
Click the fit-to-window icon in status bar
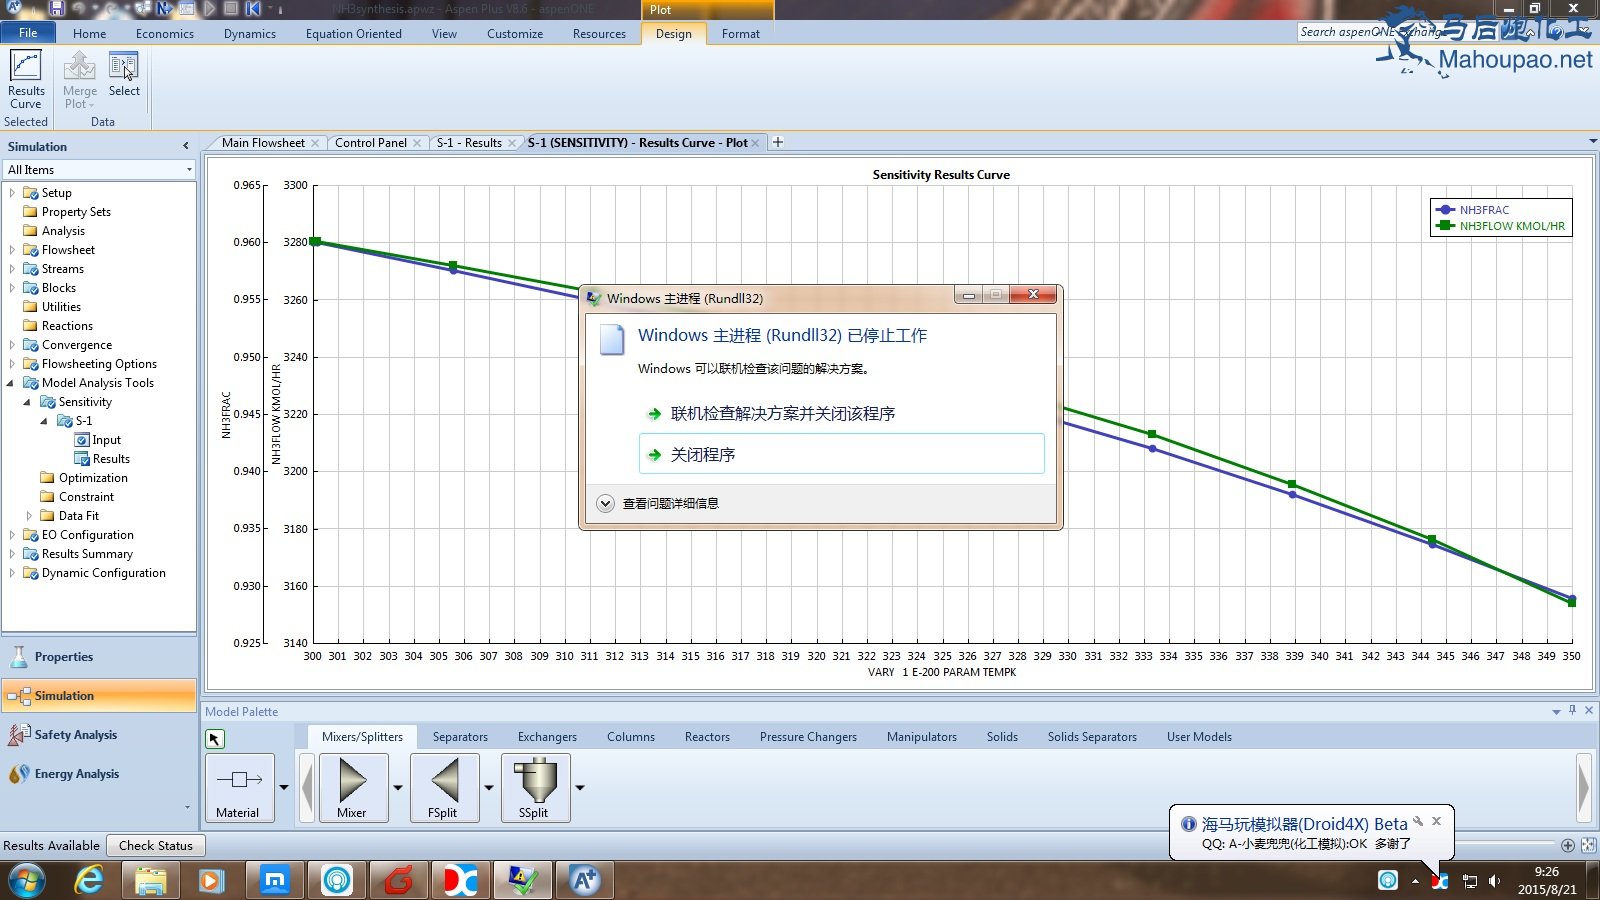click(x=1588, y=846)
